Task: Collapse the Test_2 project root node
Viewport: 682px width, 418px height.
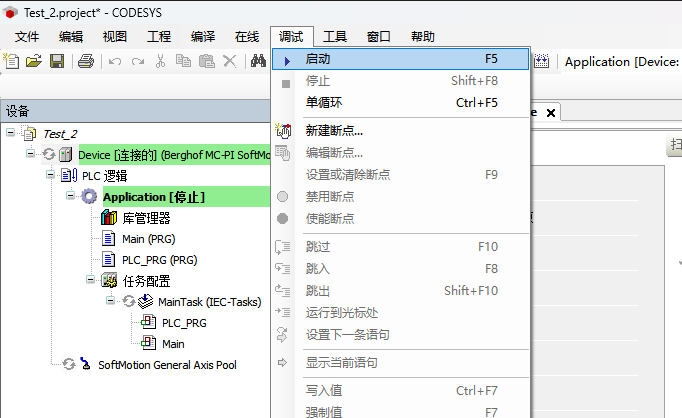Action: pos(10,133)
